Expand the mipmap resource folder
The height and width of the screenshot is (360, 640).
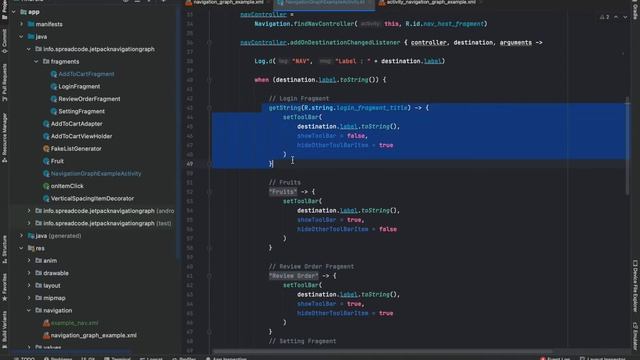pos(29,298)
